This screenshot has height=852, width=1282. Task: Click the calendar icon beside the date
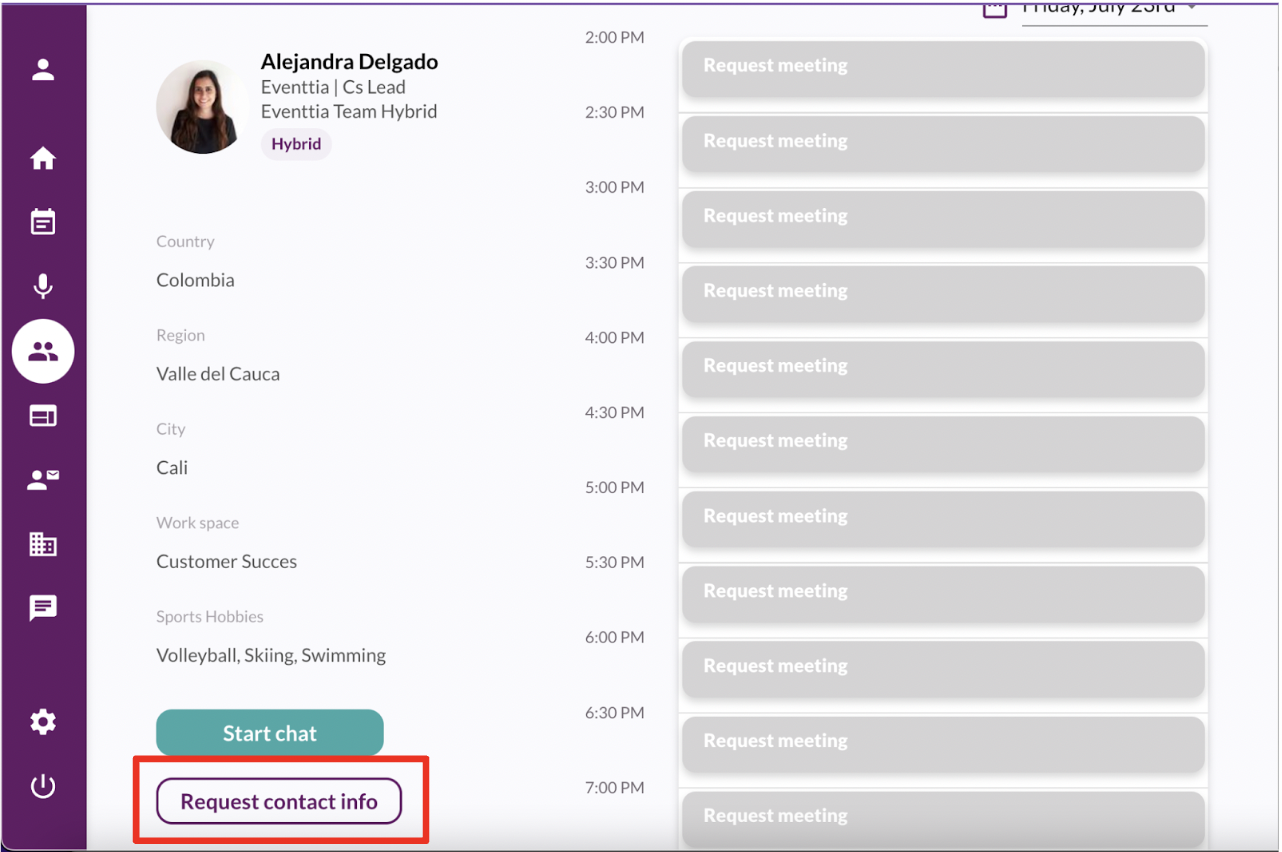994,9
